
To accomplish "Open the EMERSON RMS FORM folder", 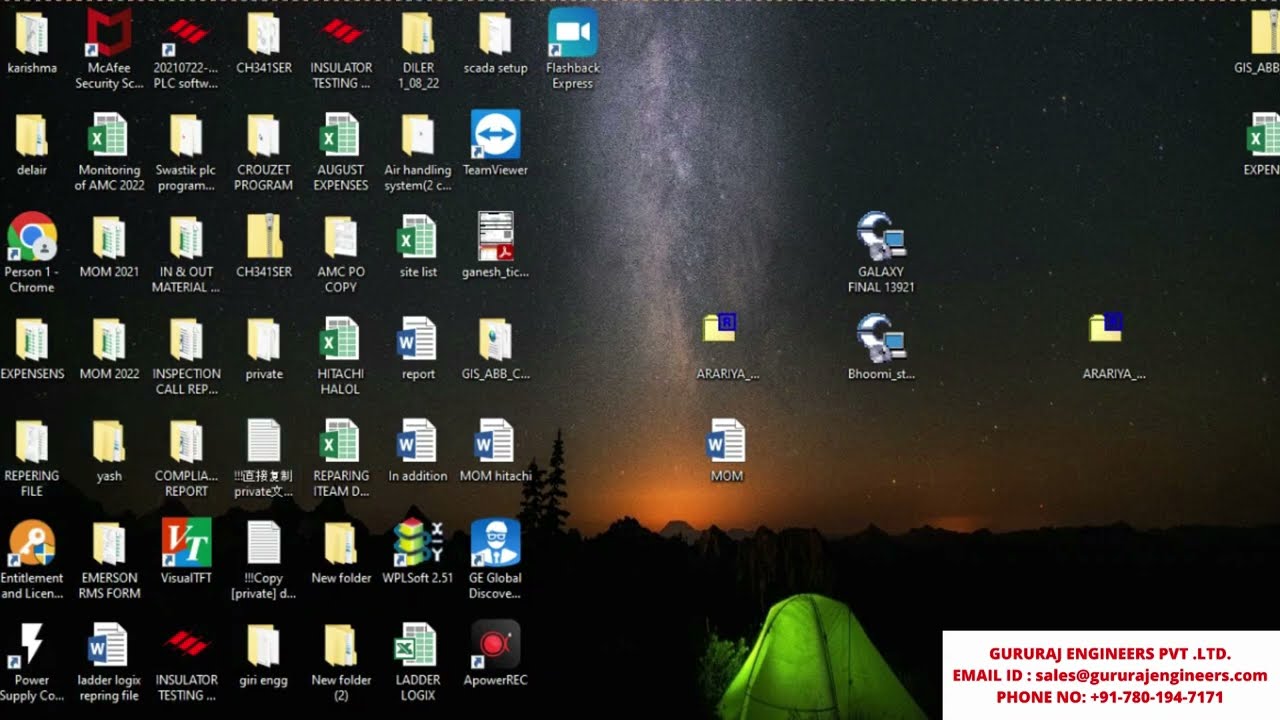I will pos(109,559).
